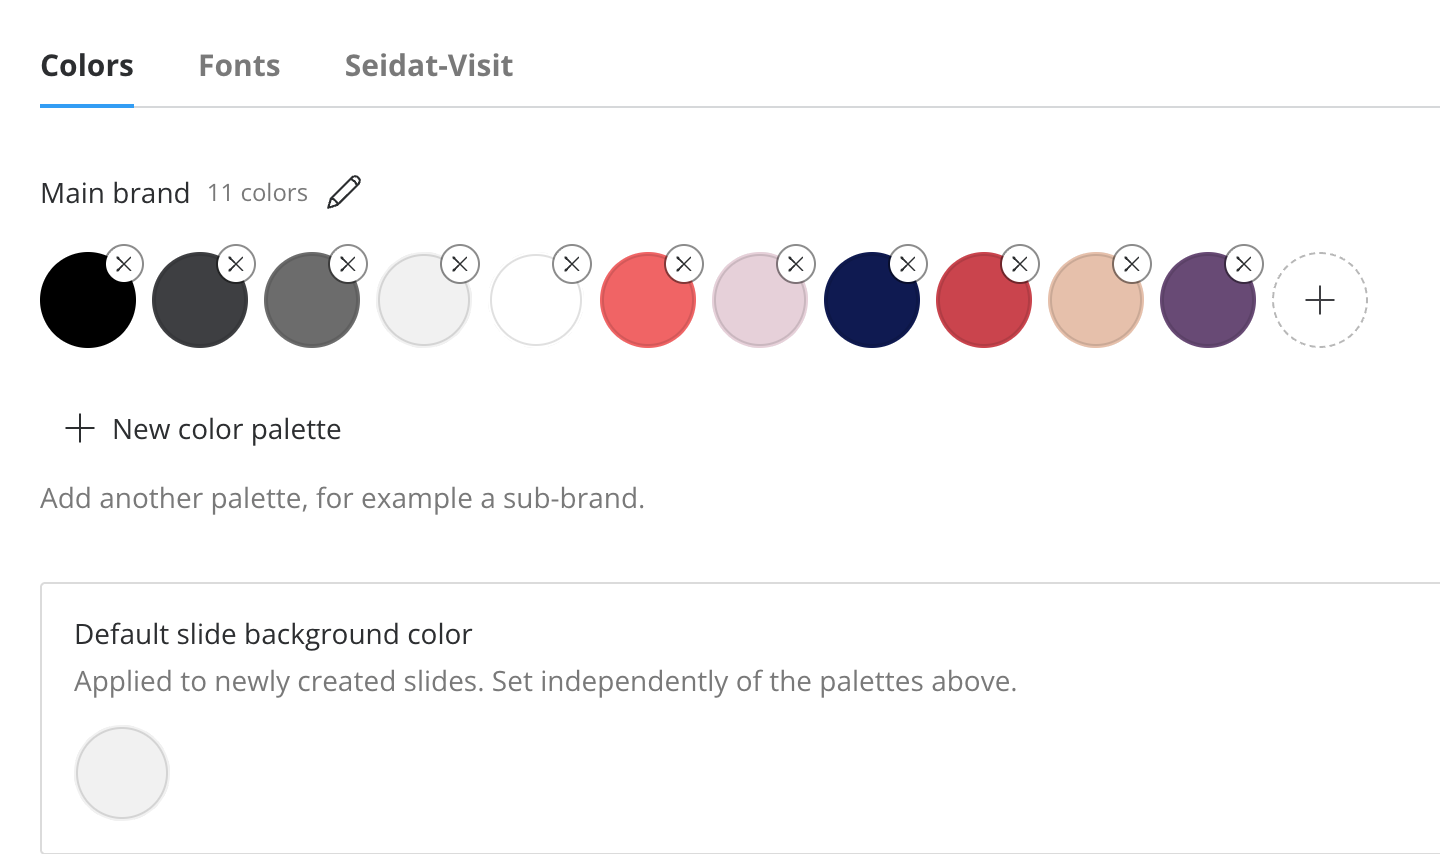Select the navy blue palette color
1440x854 pixels.
pyautogui.click(x=872, y=300)
